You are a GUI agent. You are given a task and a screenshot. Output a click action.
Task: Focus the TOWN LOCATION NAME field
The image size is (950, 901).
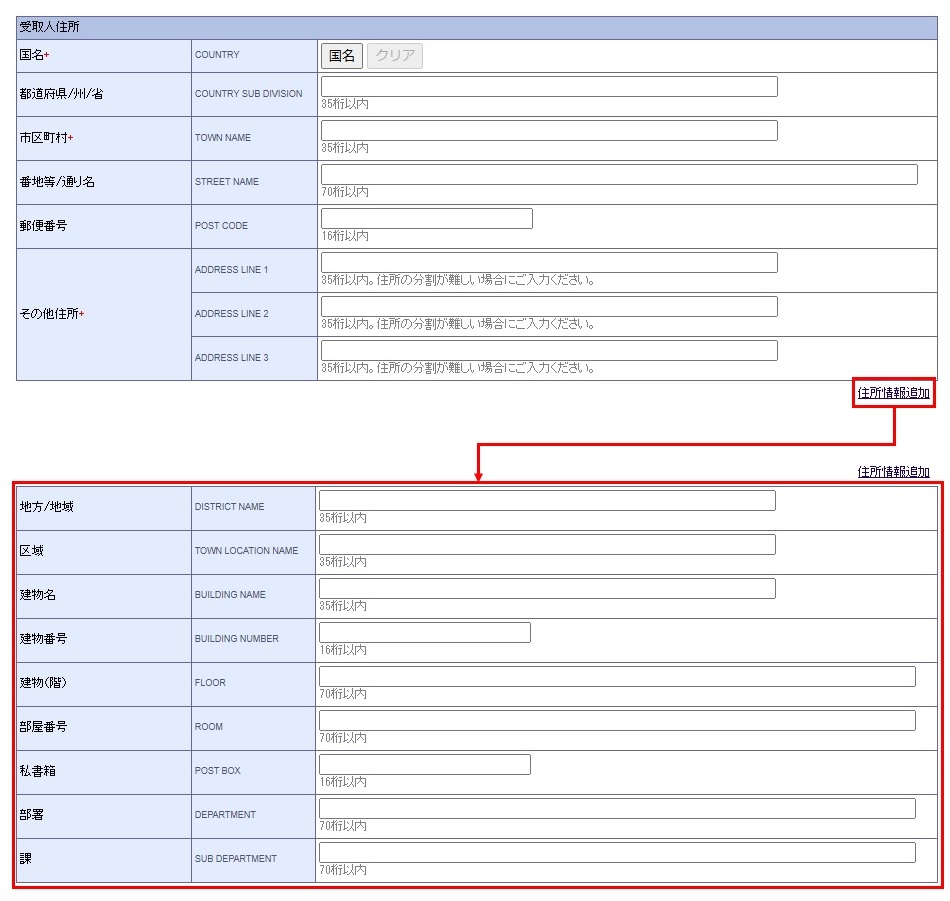click(x=546, y=545)
